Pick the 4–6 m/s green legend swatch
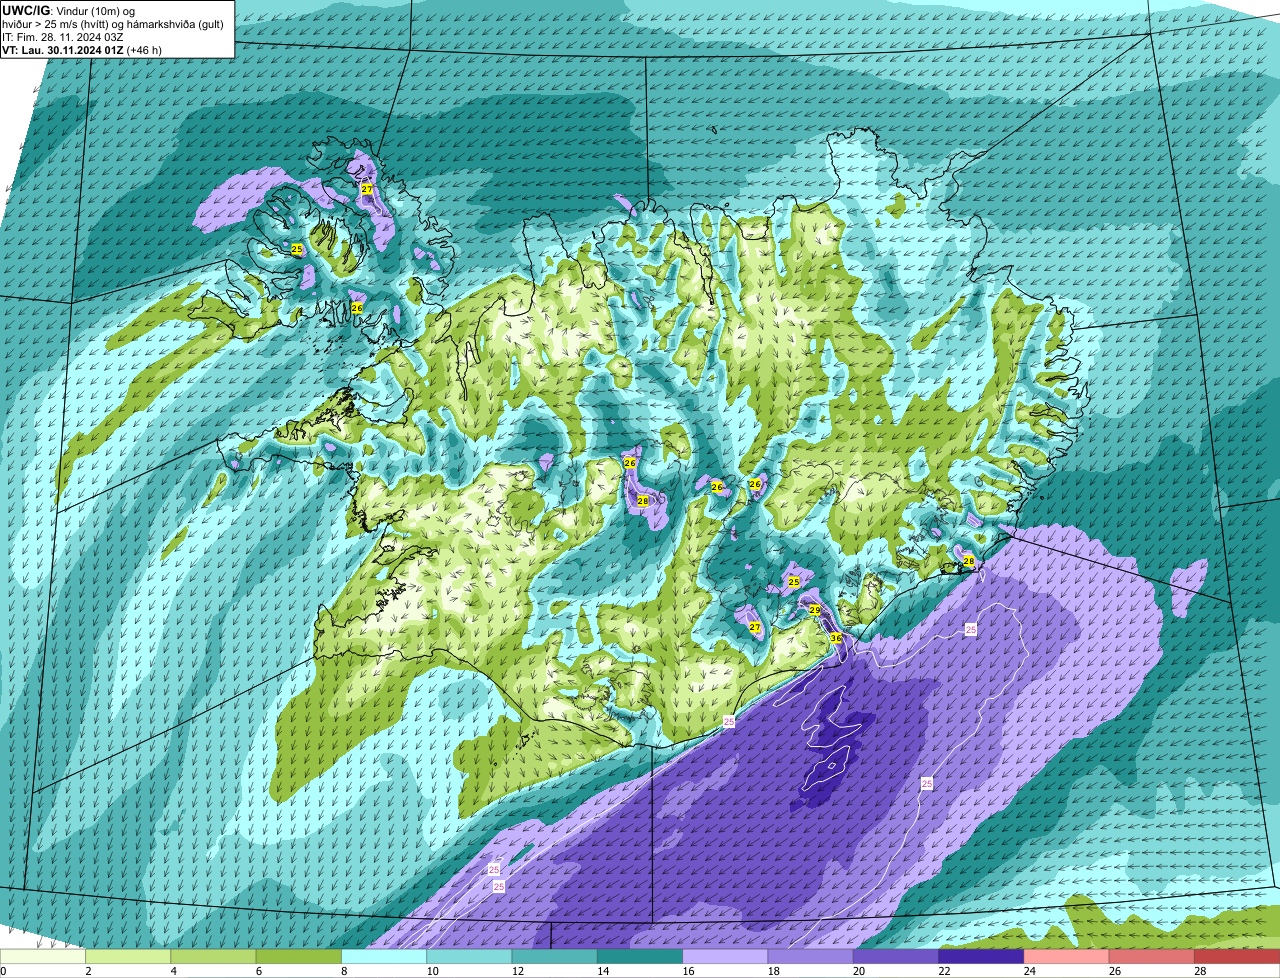 [x=213, y=956]
